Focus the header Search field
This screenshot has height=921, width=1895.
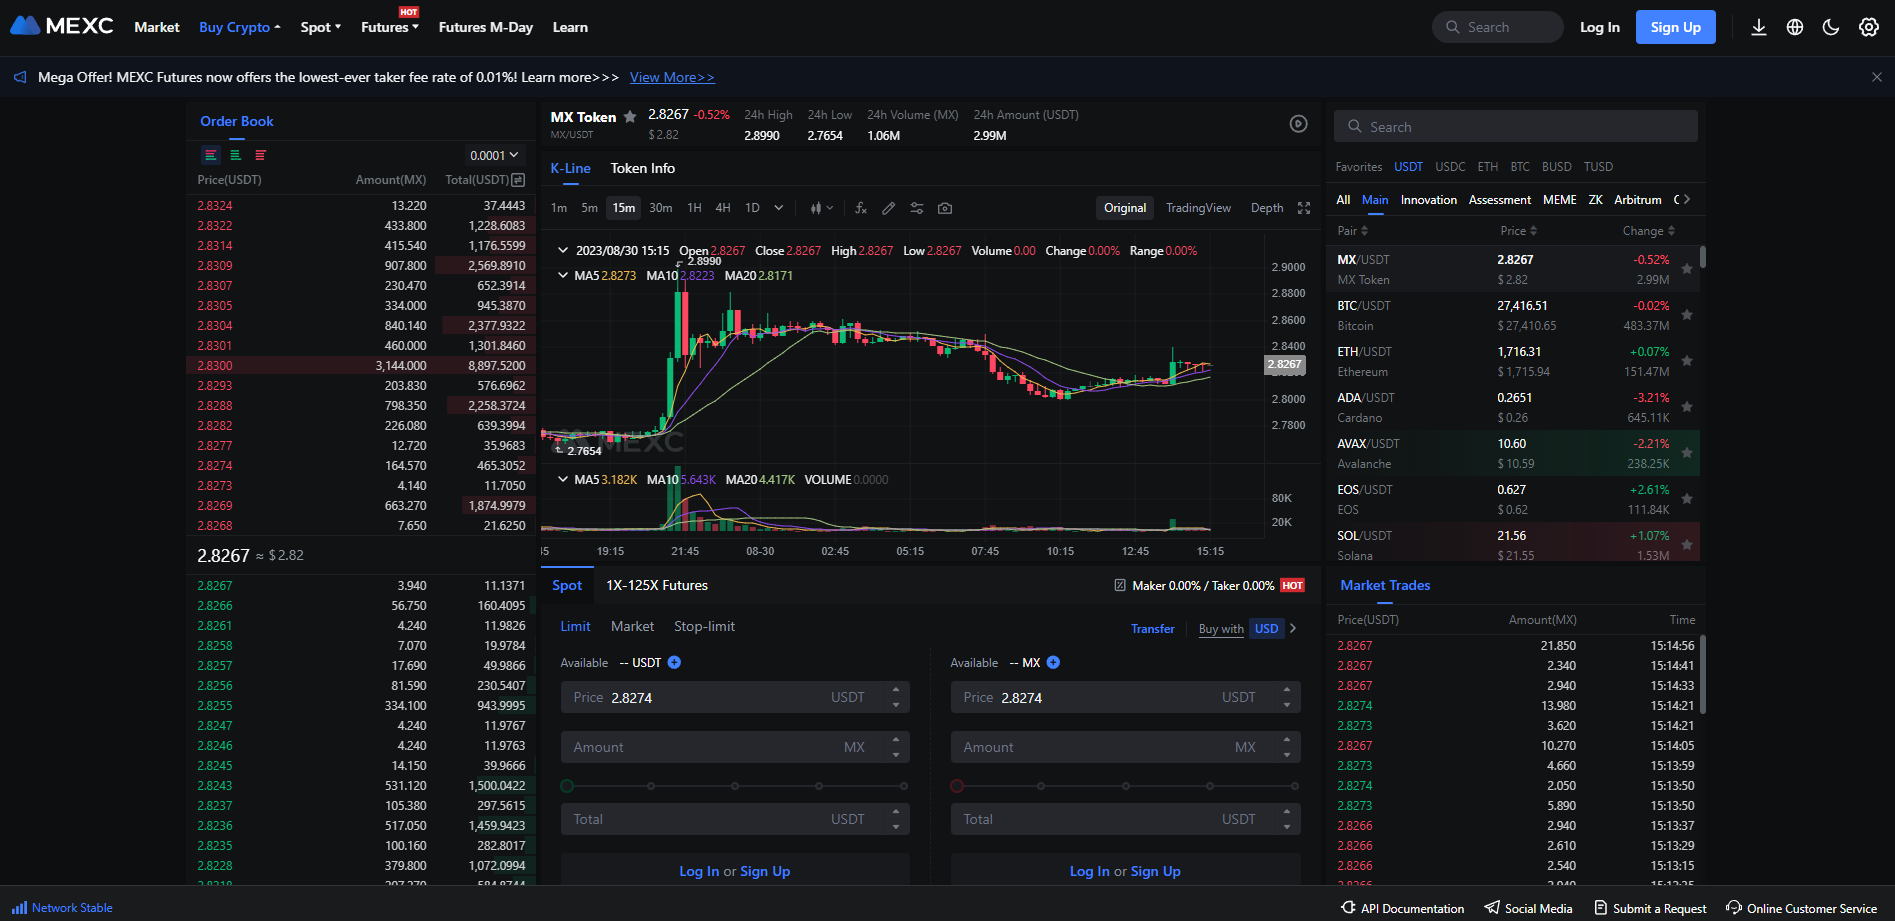pyautogui.click(x=1498, y=27)
